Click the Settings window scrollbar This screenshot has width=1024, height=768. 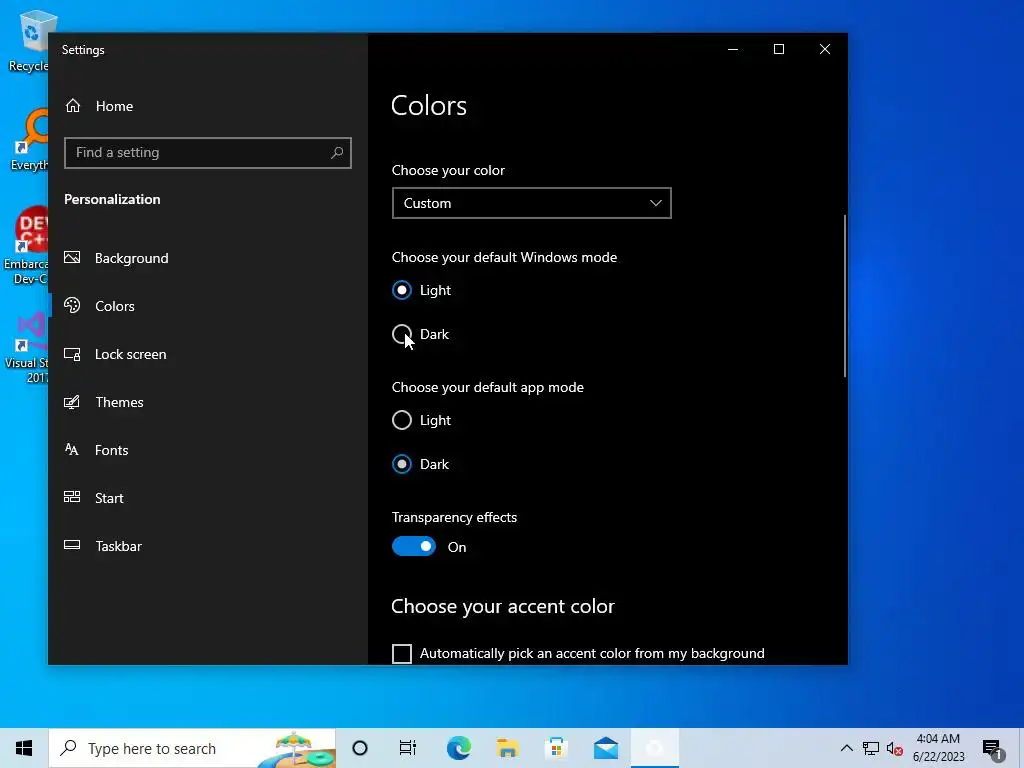(x=844, y=296)
